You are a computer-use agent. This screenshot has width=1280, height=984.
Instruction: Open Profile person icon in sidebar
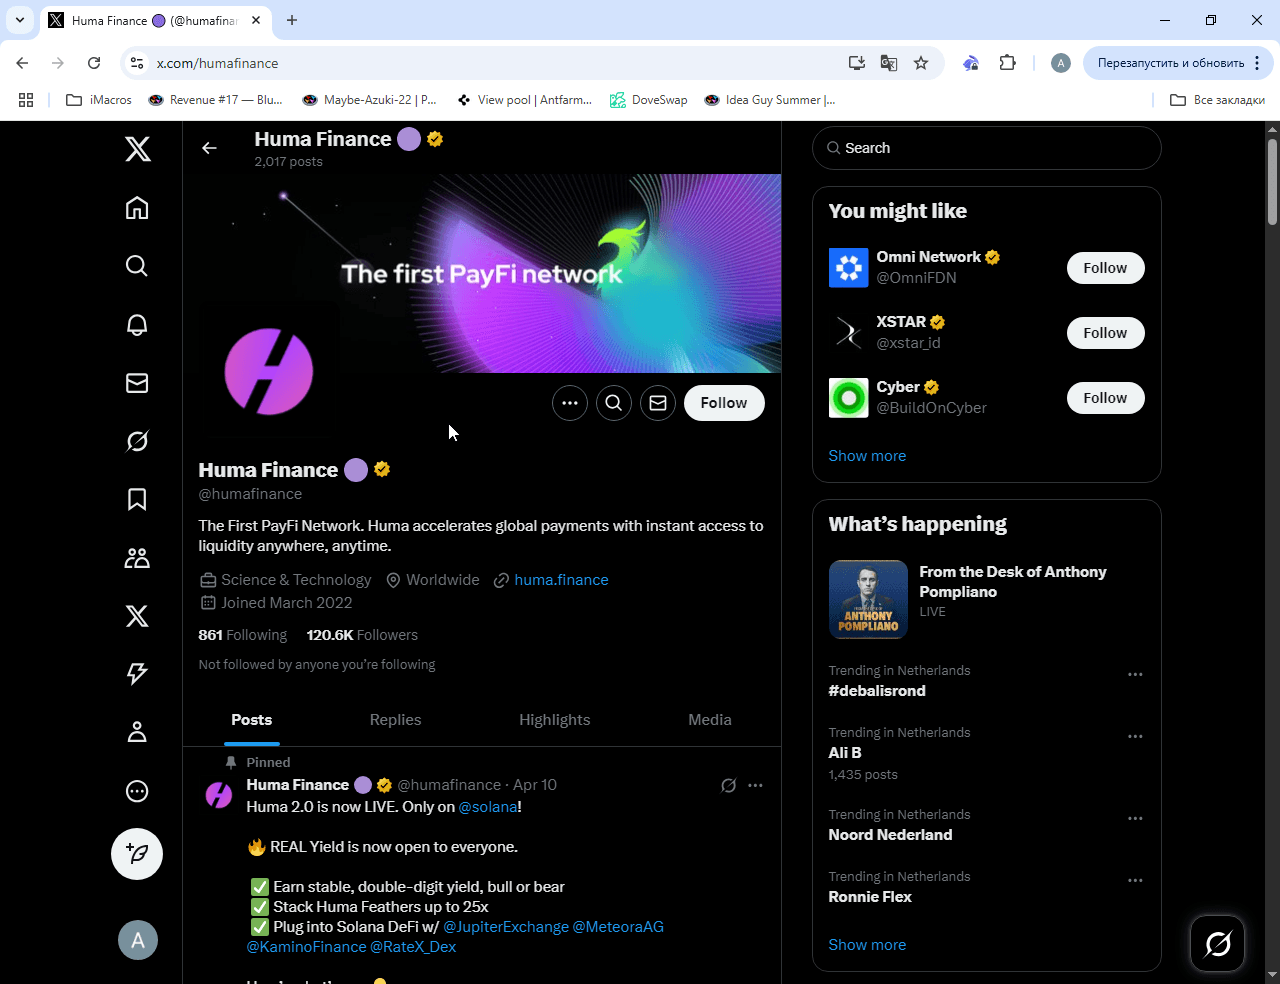coord(137,732)
